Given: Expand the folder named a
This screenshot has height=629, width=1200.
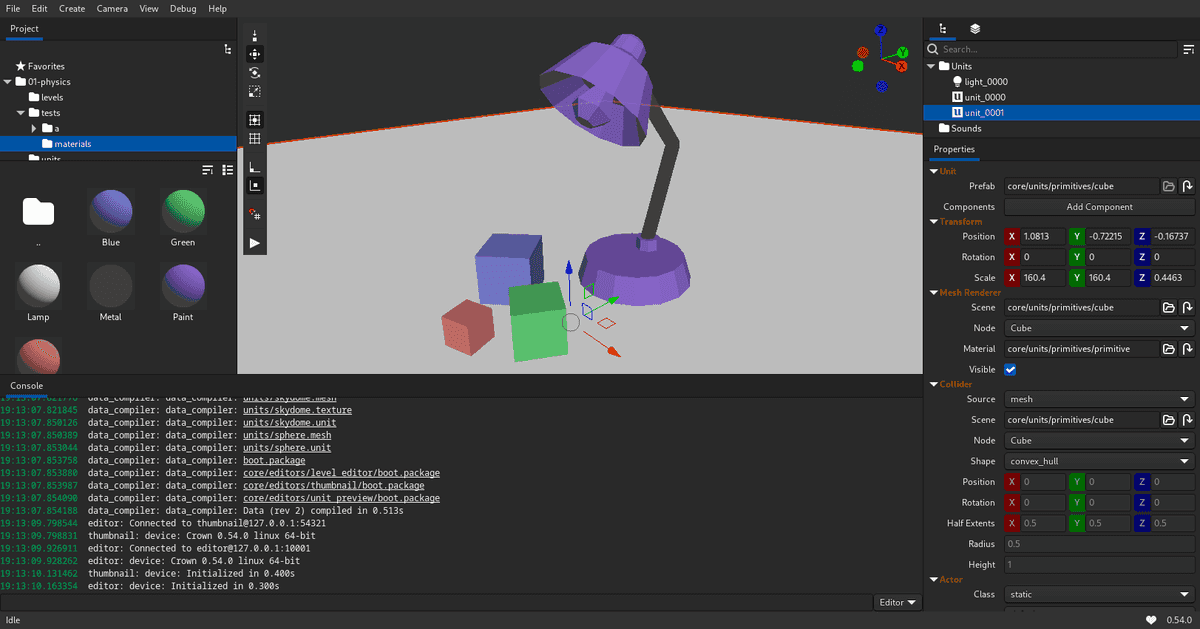Looking at the screenshot, I should 33,128.
